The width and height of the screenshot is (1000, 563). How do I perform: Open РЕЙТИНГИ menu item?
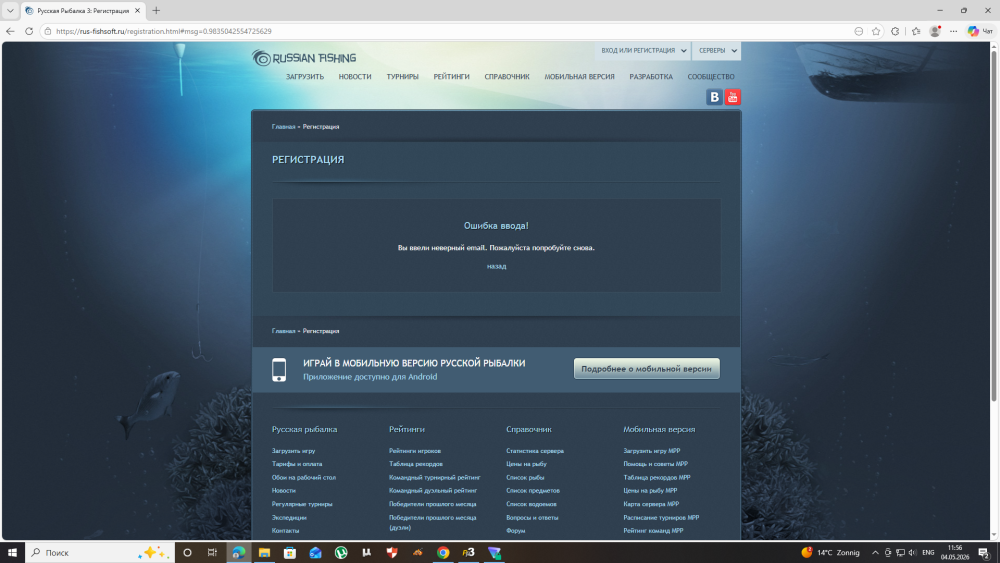452,77
